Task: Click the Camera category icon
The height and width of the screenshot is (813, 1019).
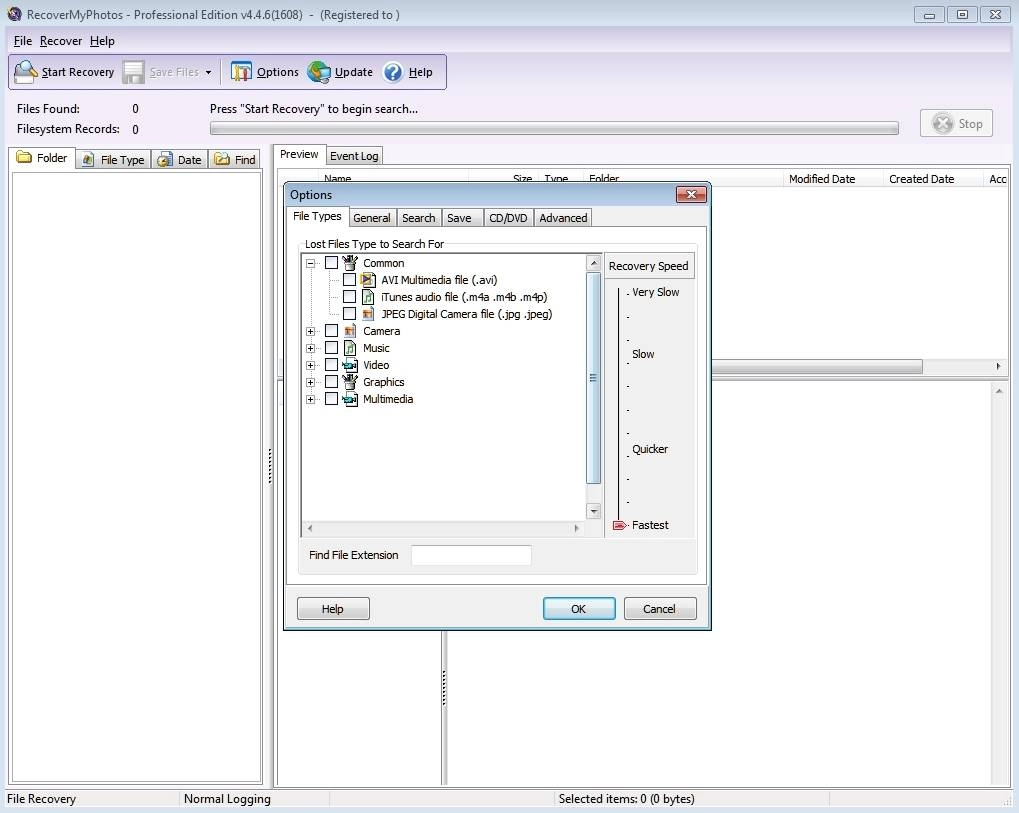Action: click(x=350, y=331)
